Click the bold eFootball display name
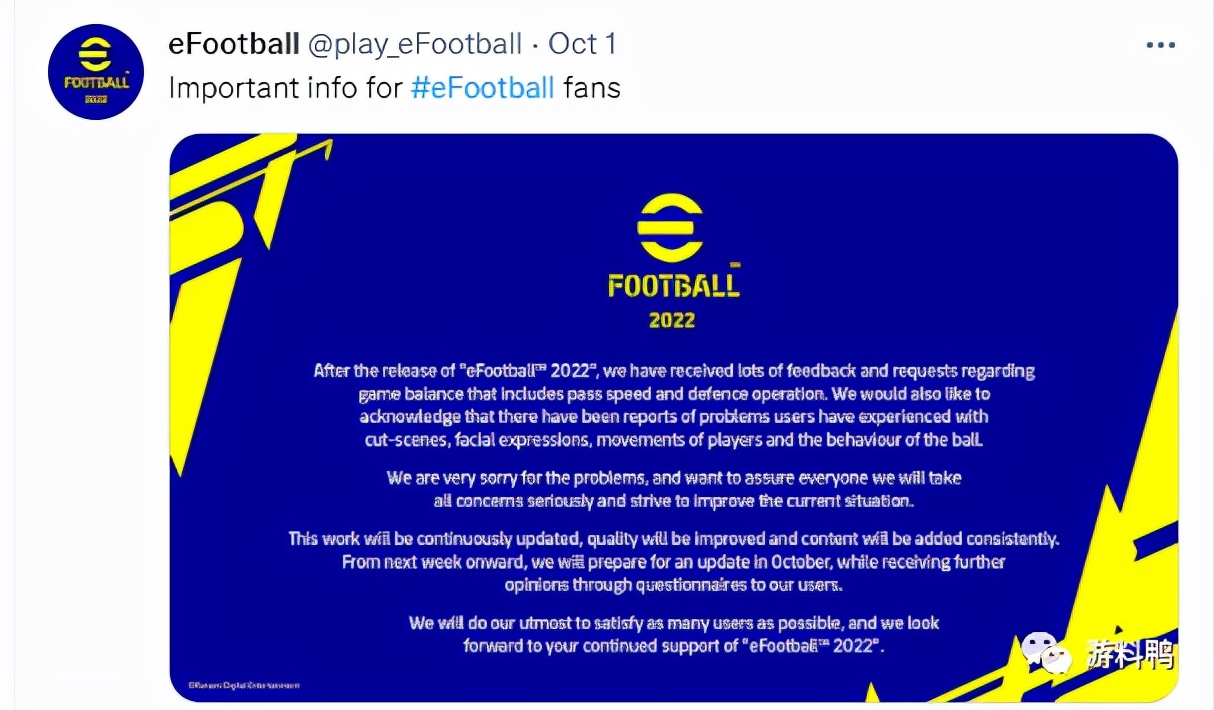The image size is (1214, 710). point(234,44)
